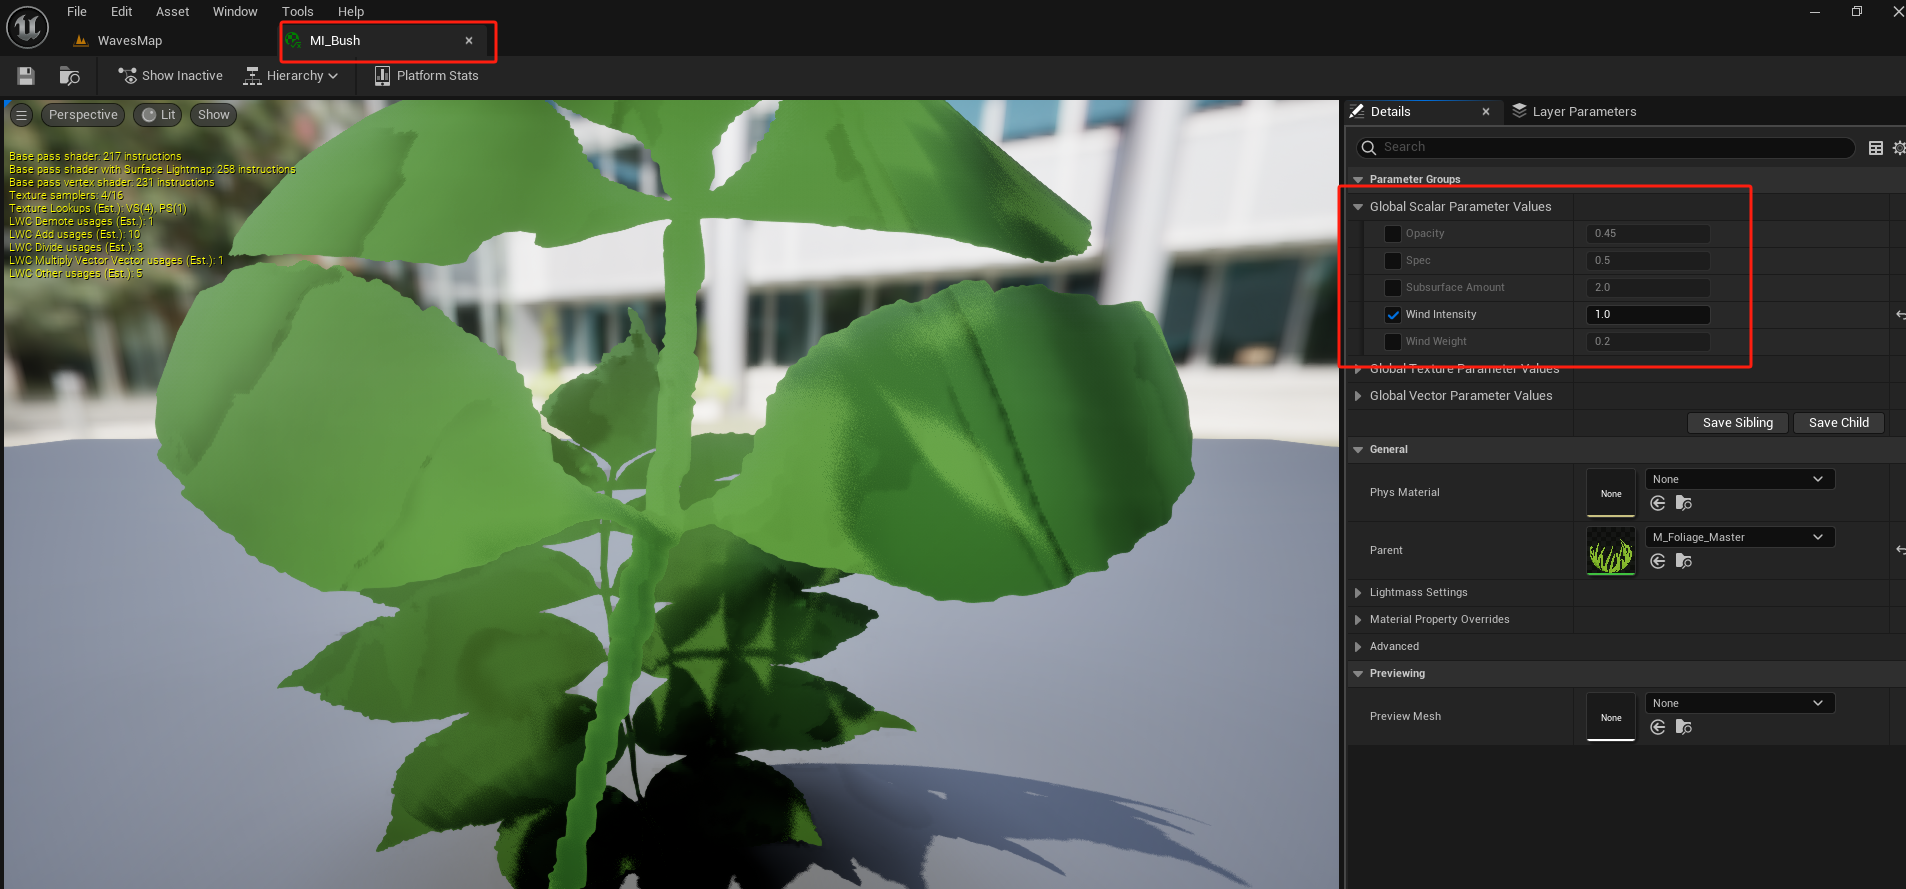Open the File menu

77,11
